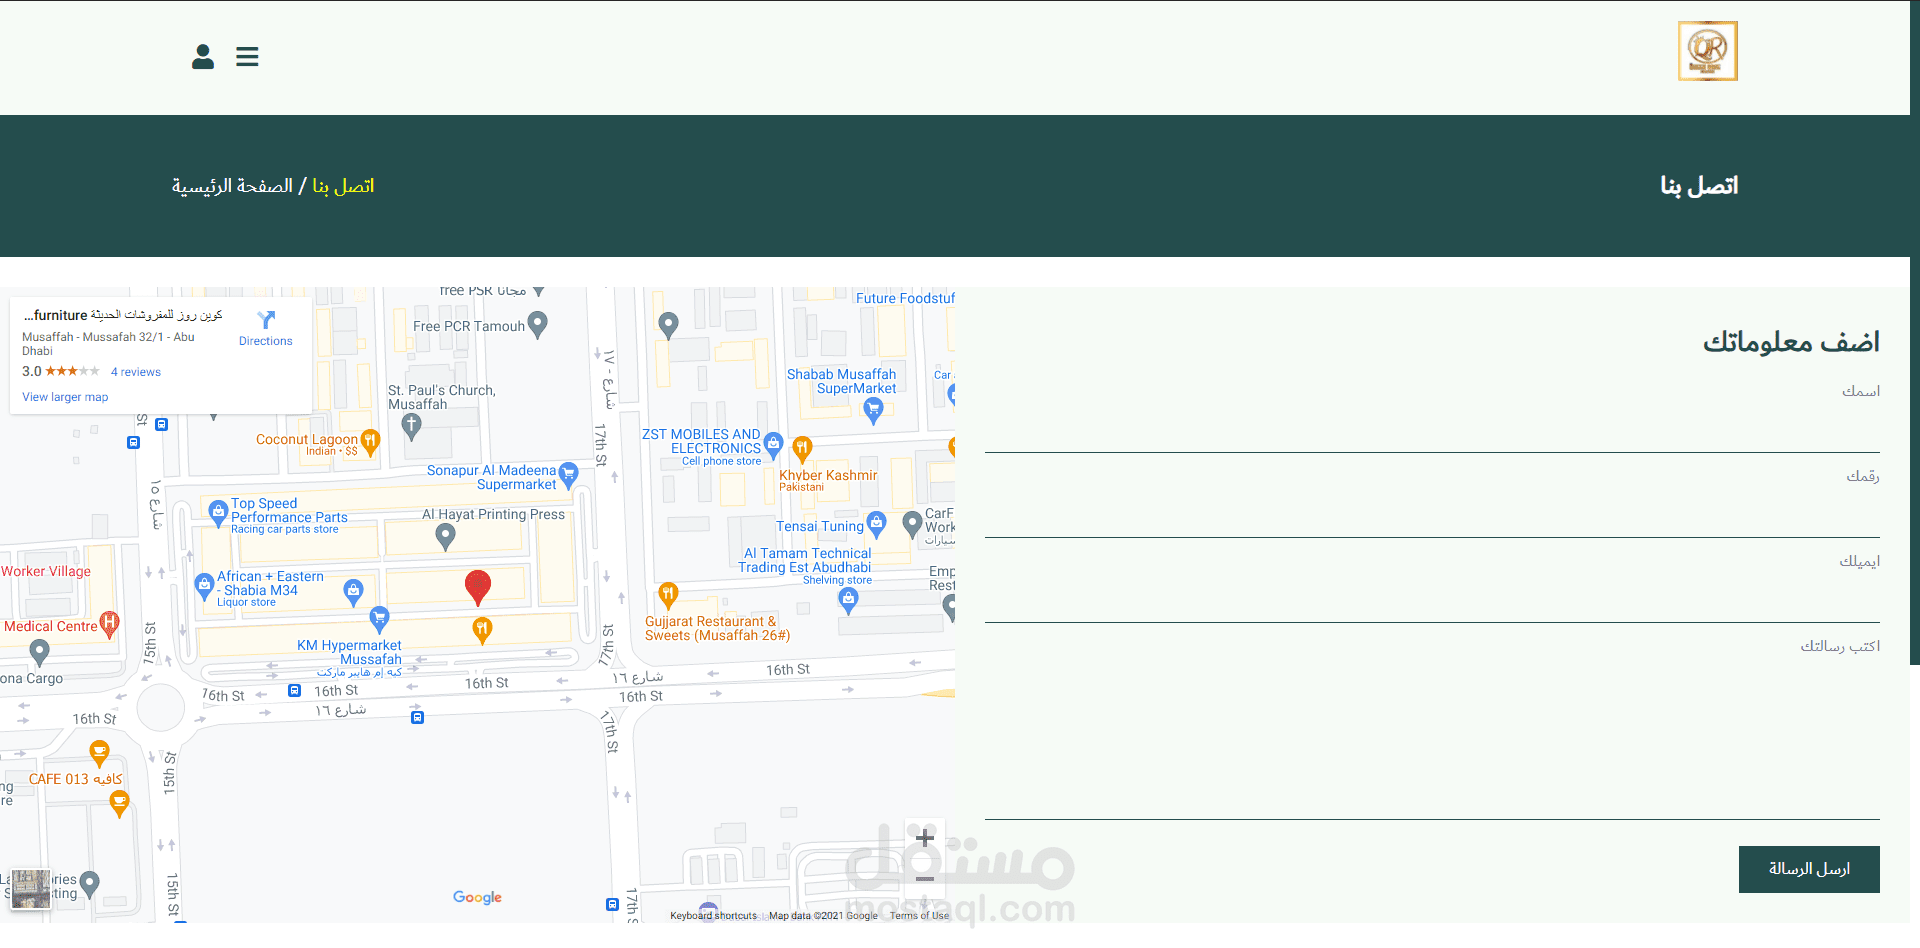1920x948 pixels.
Task: Zoom in on the map
Action: [x=925, y=838]
